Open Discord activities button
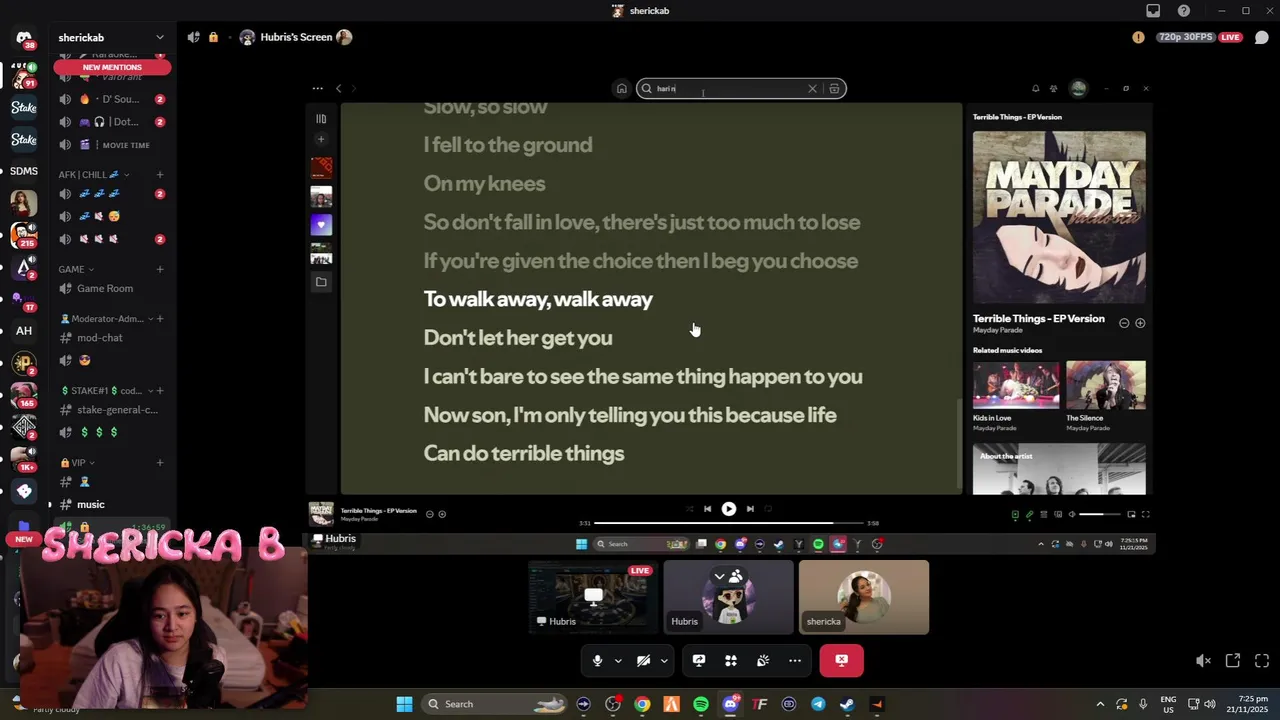This screenshot has width=1280, height=720. pos(731,660)
